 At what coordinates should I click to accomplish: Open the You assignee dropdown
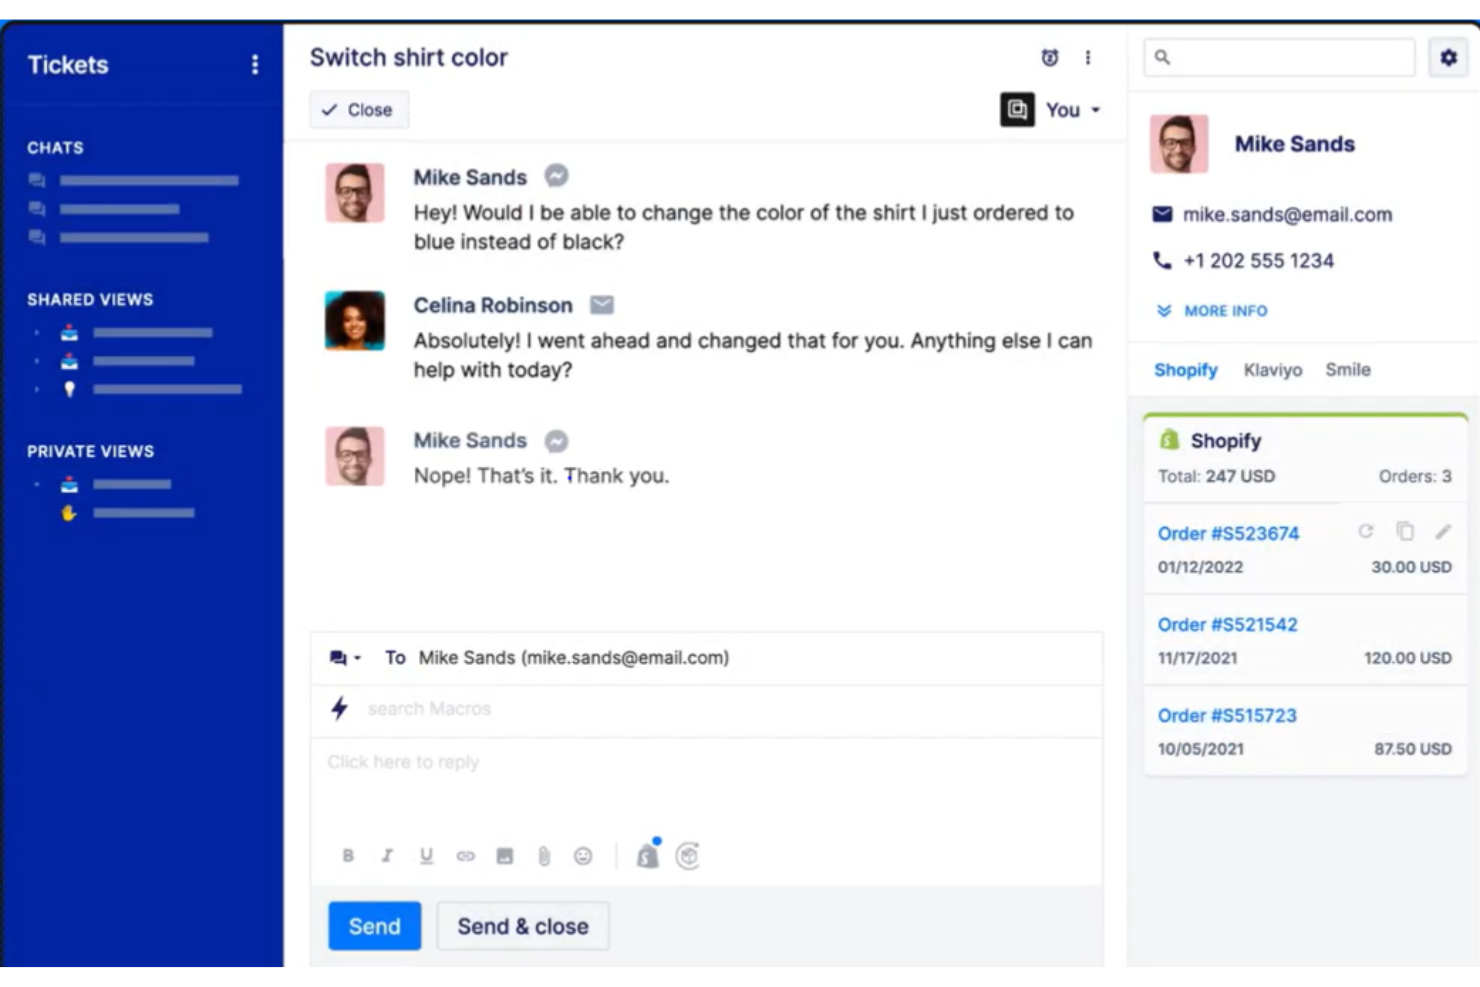[1067, 110]
